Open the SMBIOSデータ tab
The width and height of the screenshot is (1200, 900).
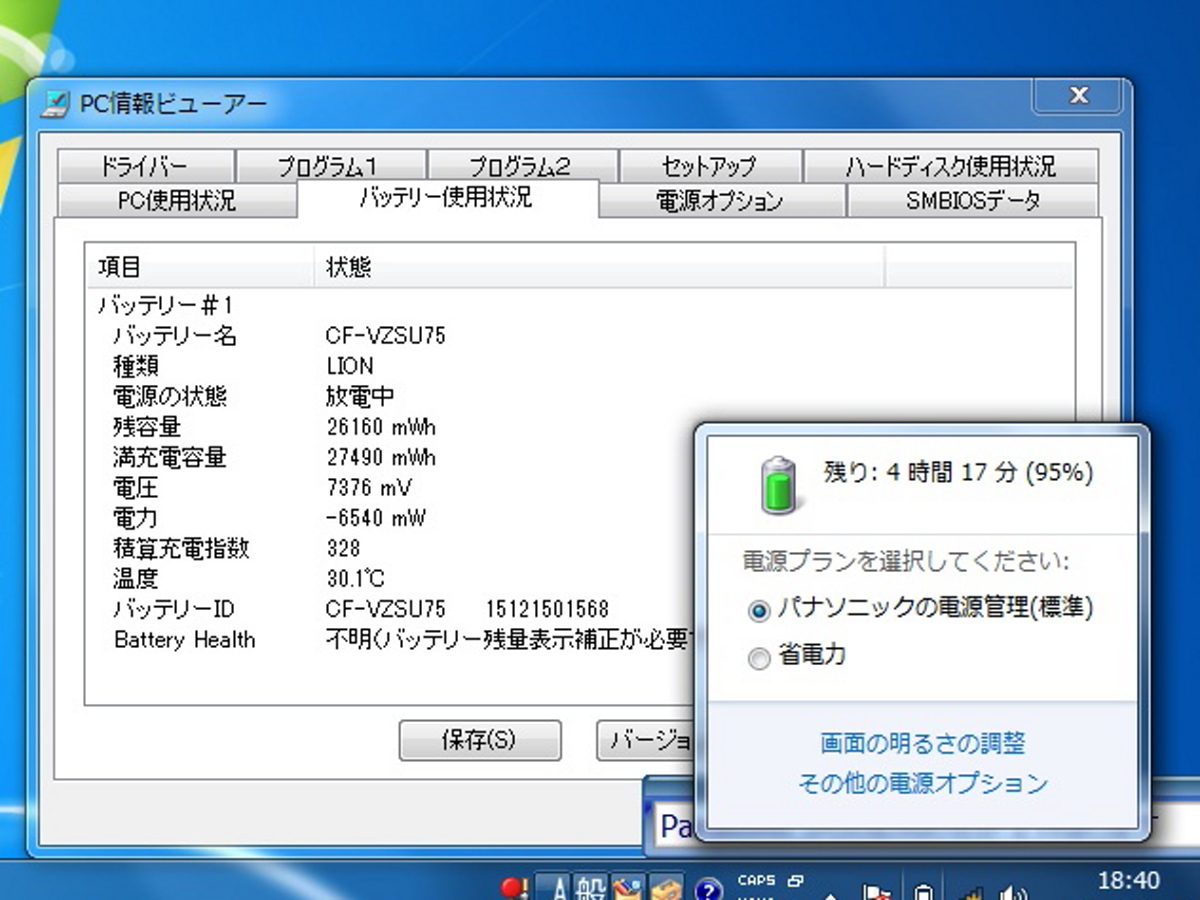point(972,200)
